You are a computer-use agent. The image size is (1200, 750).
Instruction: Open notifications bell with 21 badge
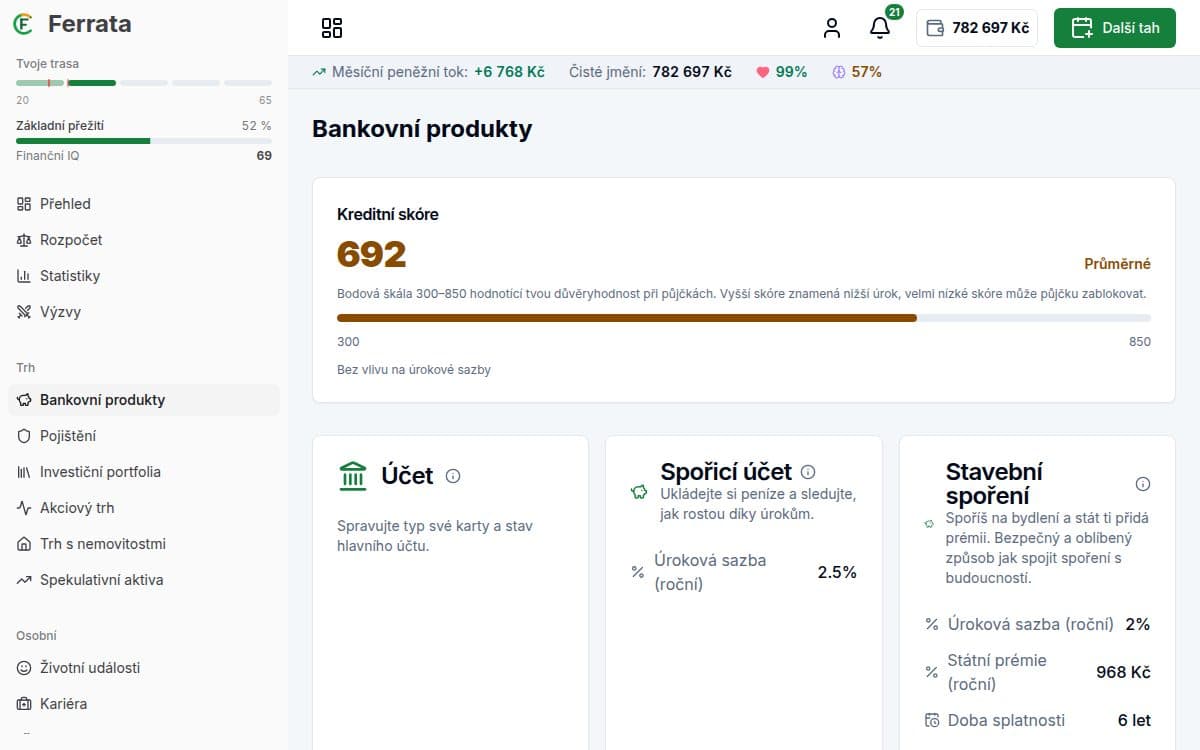(x=880, y=27)
